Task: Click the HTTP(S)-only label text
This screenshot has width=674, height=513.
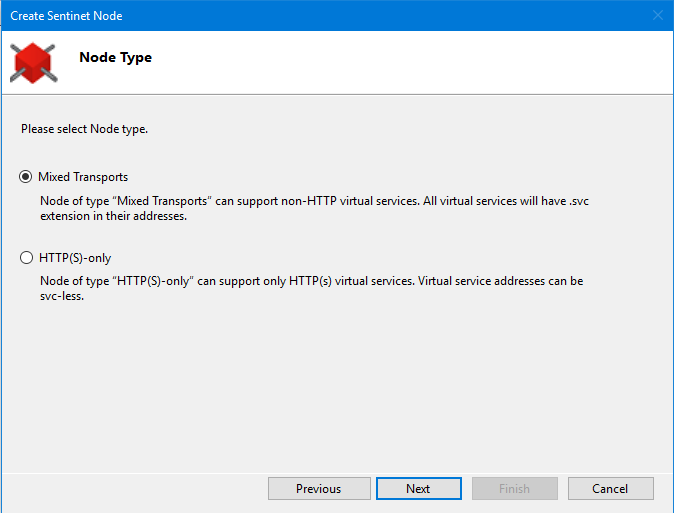Action: tap(75, 258)
